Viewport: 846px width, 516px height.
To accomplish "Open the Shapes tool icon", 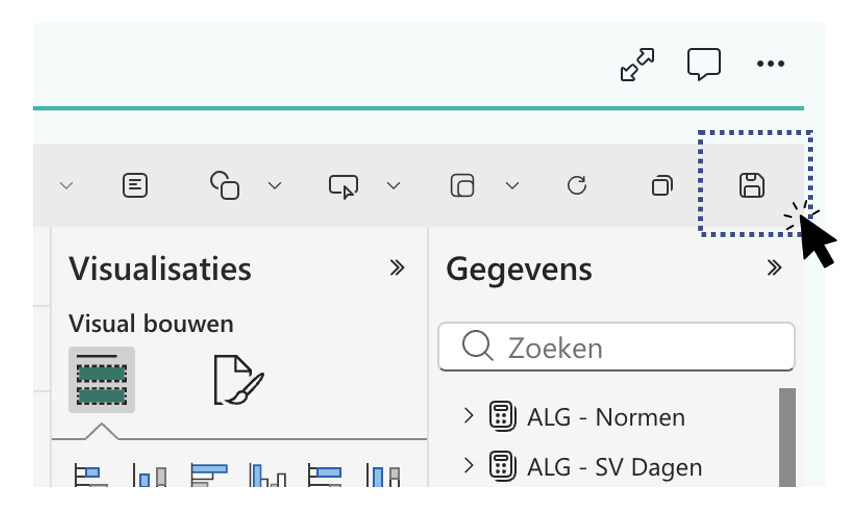I will (x=225, y=185).
